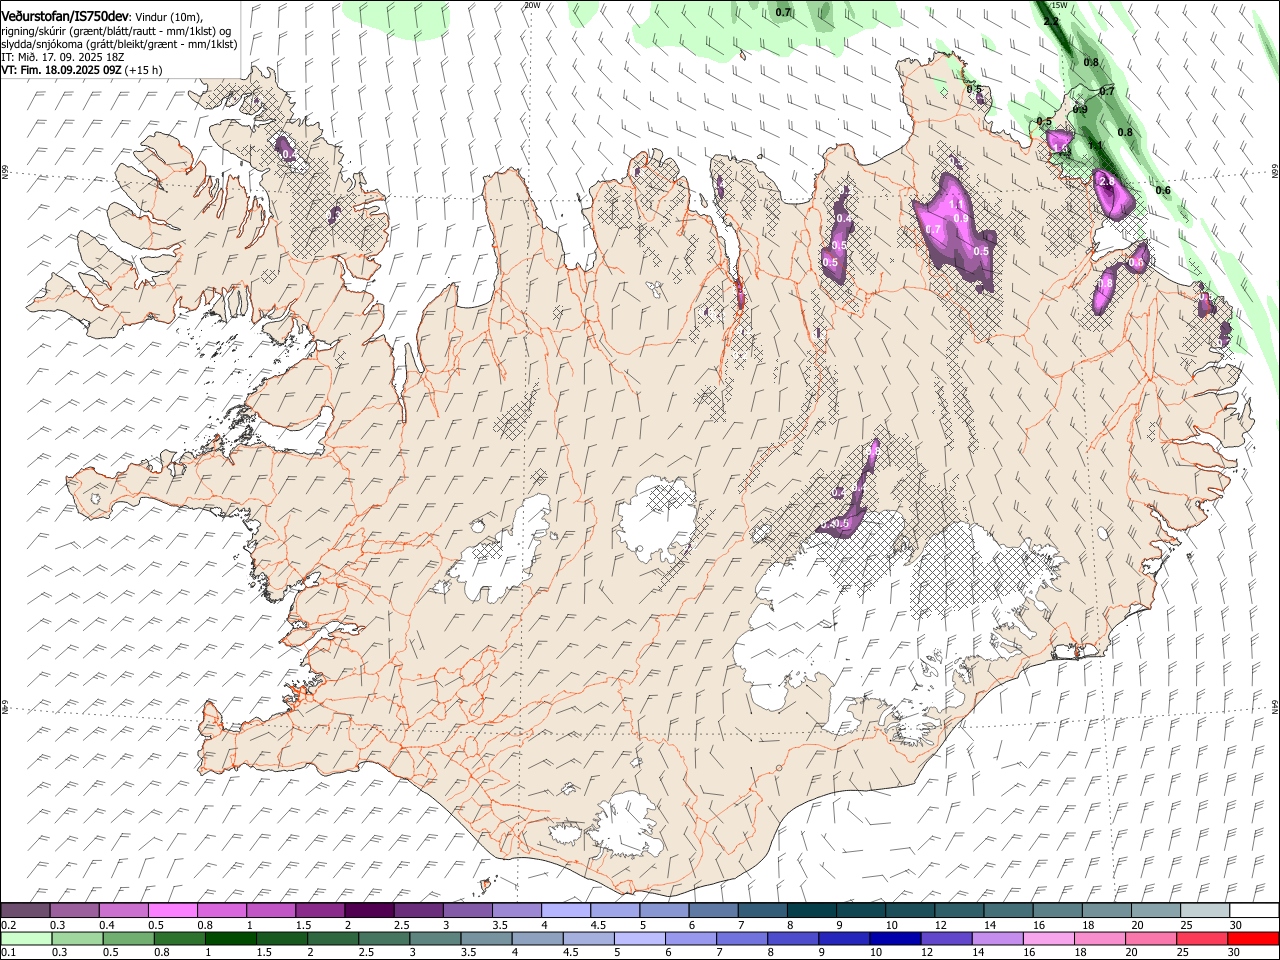Click the 0.2 label on the snow legend
The height and width of the screenshot is (960, 1280).
pyautogui.click(x=8, y=925)
